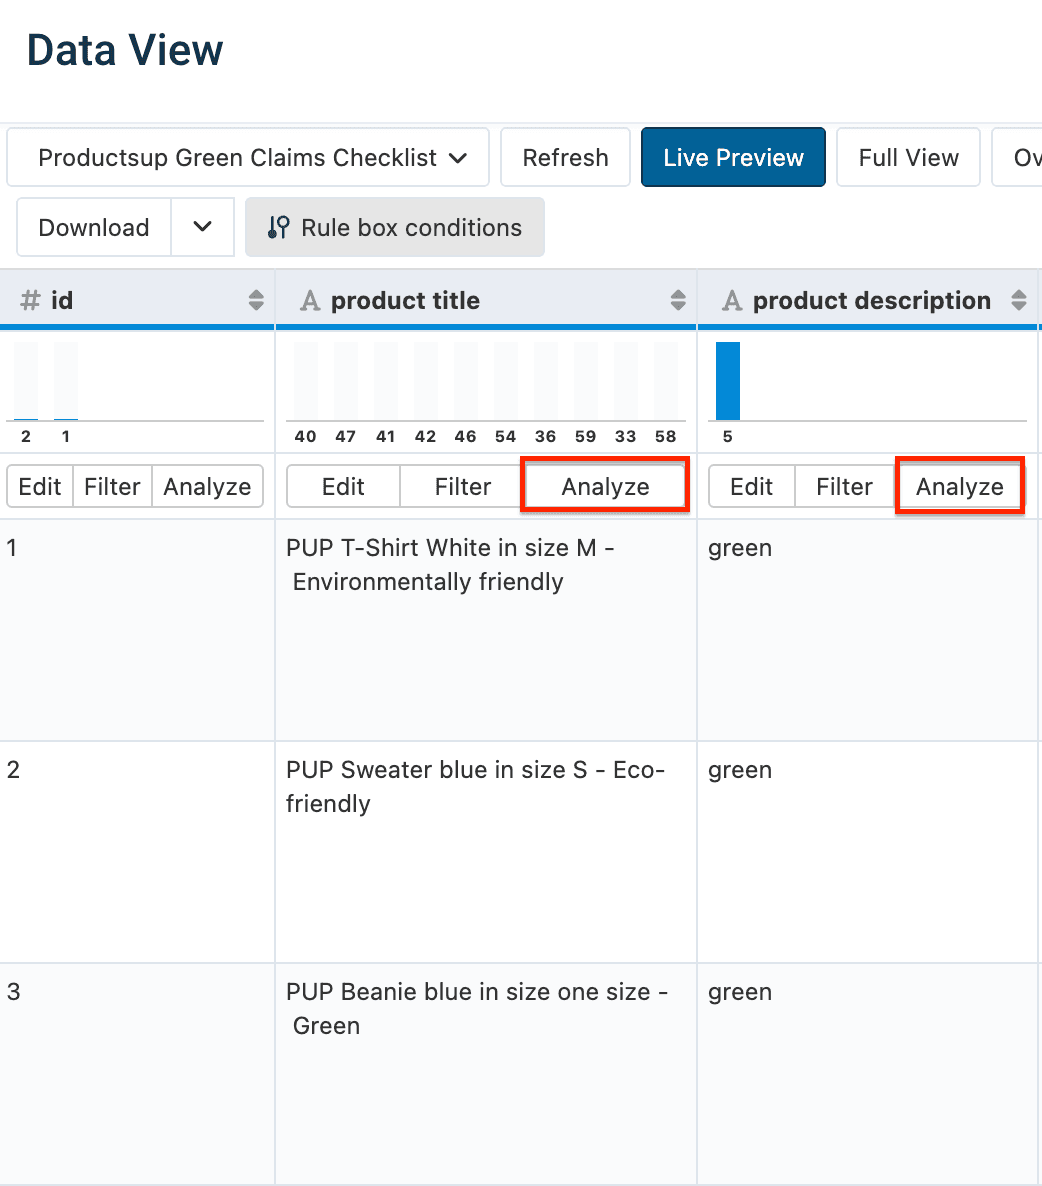Analyze the product description column
The width and height of the screenshot is (1042, 1186).
coord(959,487)
